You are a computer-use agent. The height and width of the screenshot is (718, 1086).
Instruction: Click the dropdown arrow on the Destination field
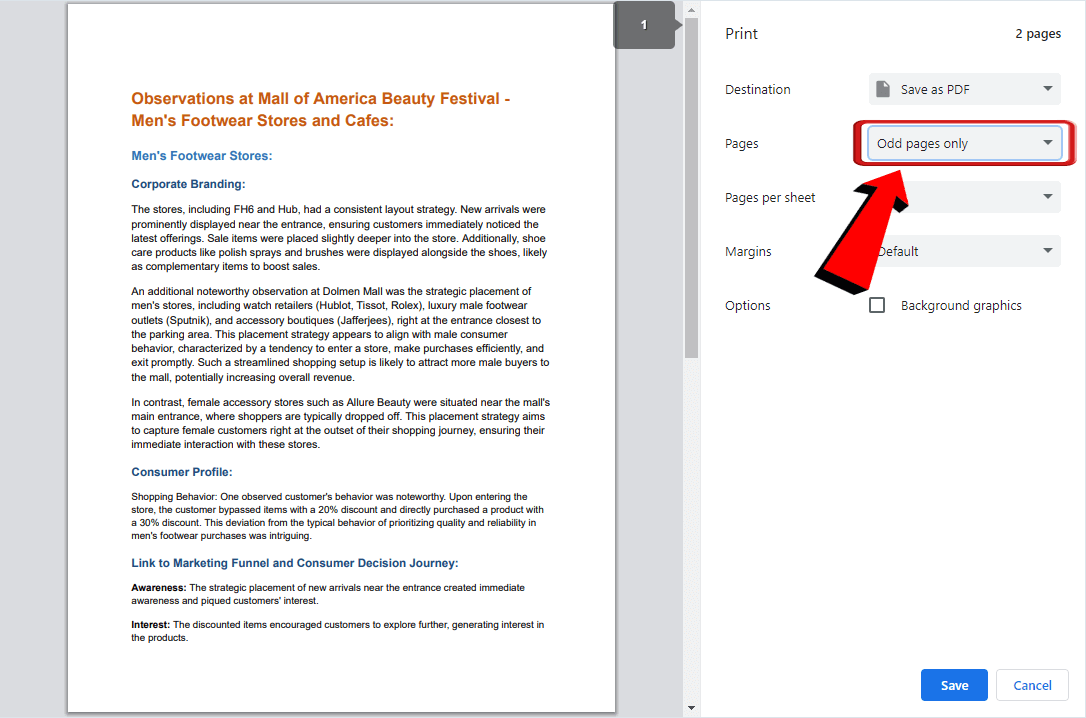point(1048,88)
